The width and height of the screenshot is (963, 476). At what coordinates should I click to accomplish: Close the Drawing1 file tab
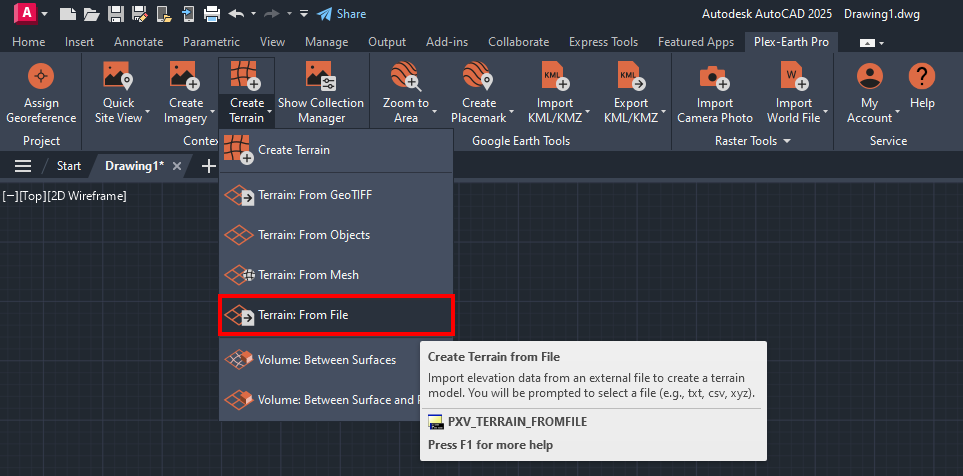(177, 166)
